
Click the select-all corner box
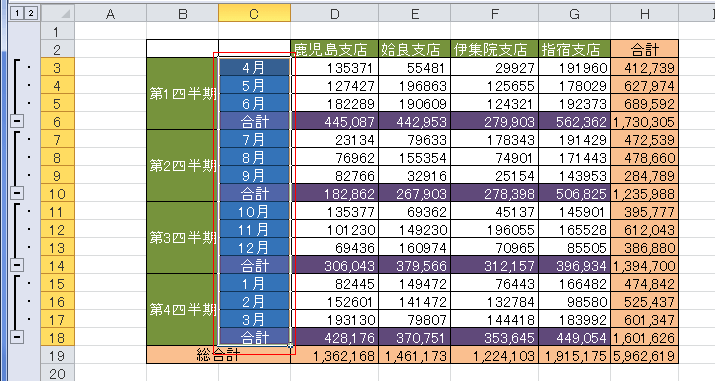[x=57, y=13]
